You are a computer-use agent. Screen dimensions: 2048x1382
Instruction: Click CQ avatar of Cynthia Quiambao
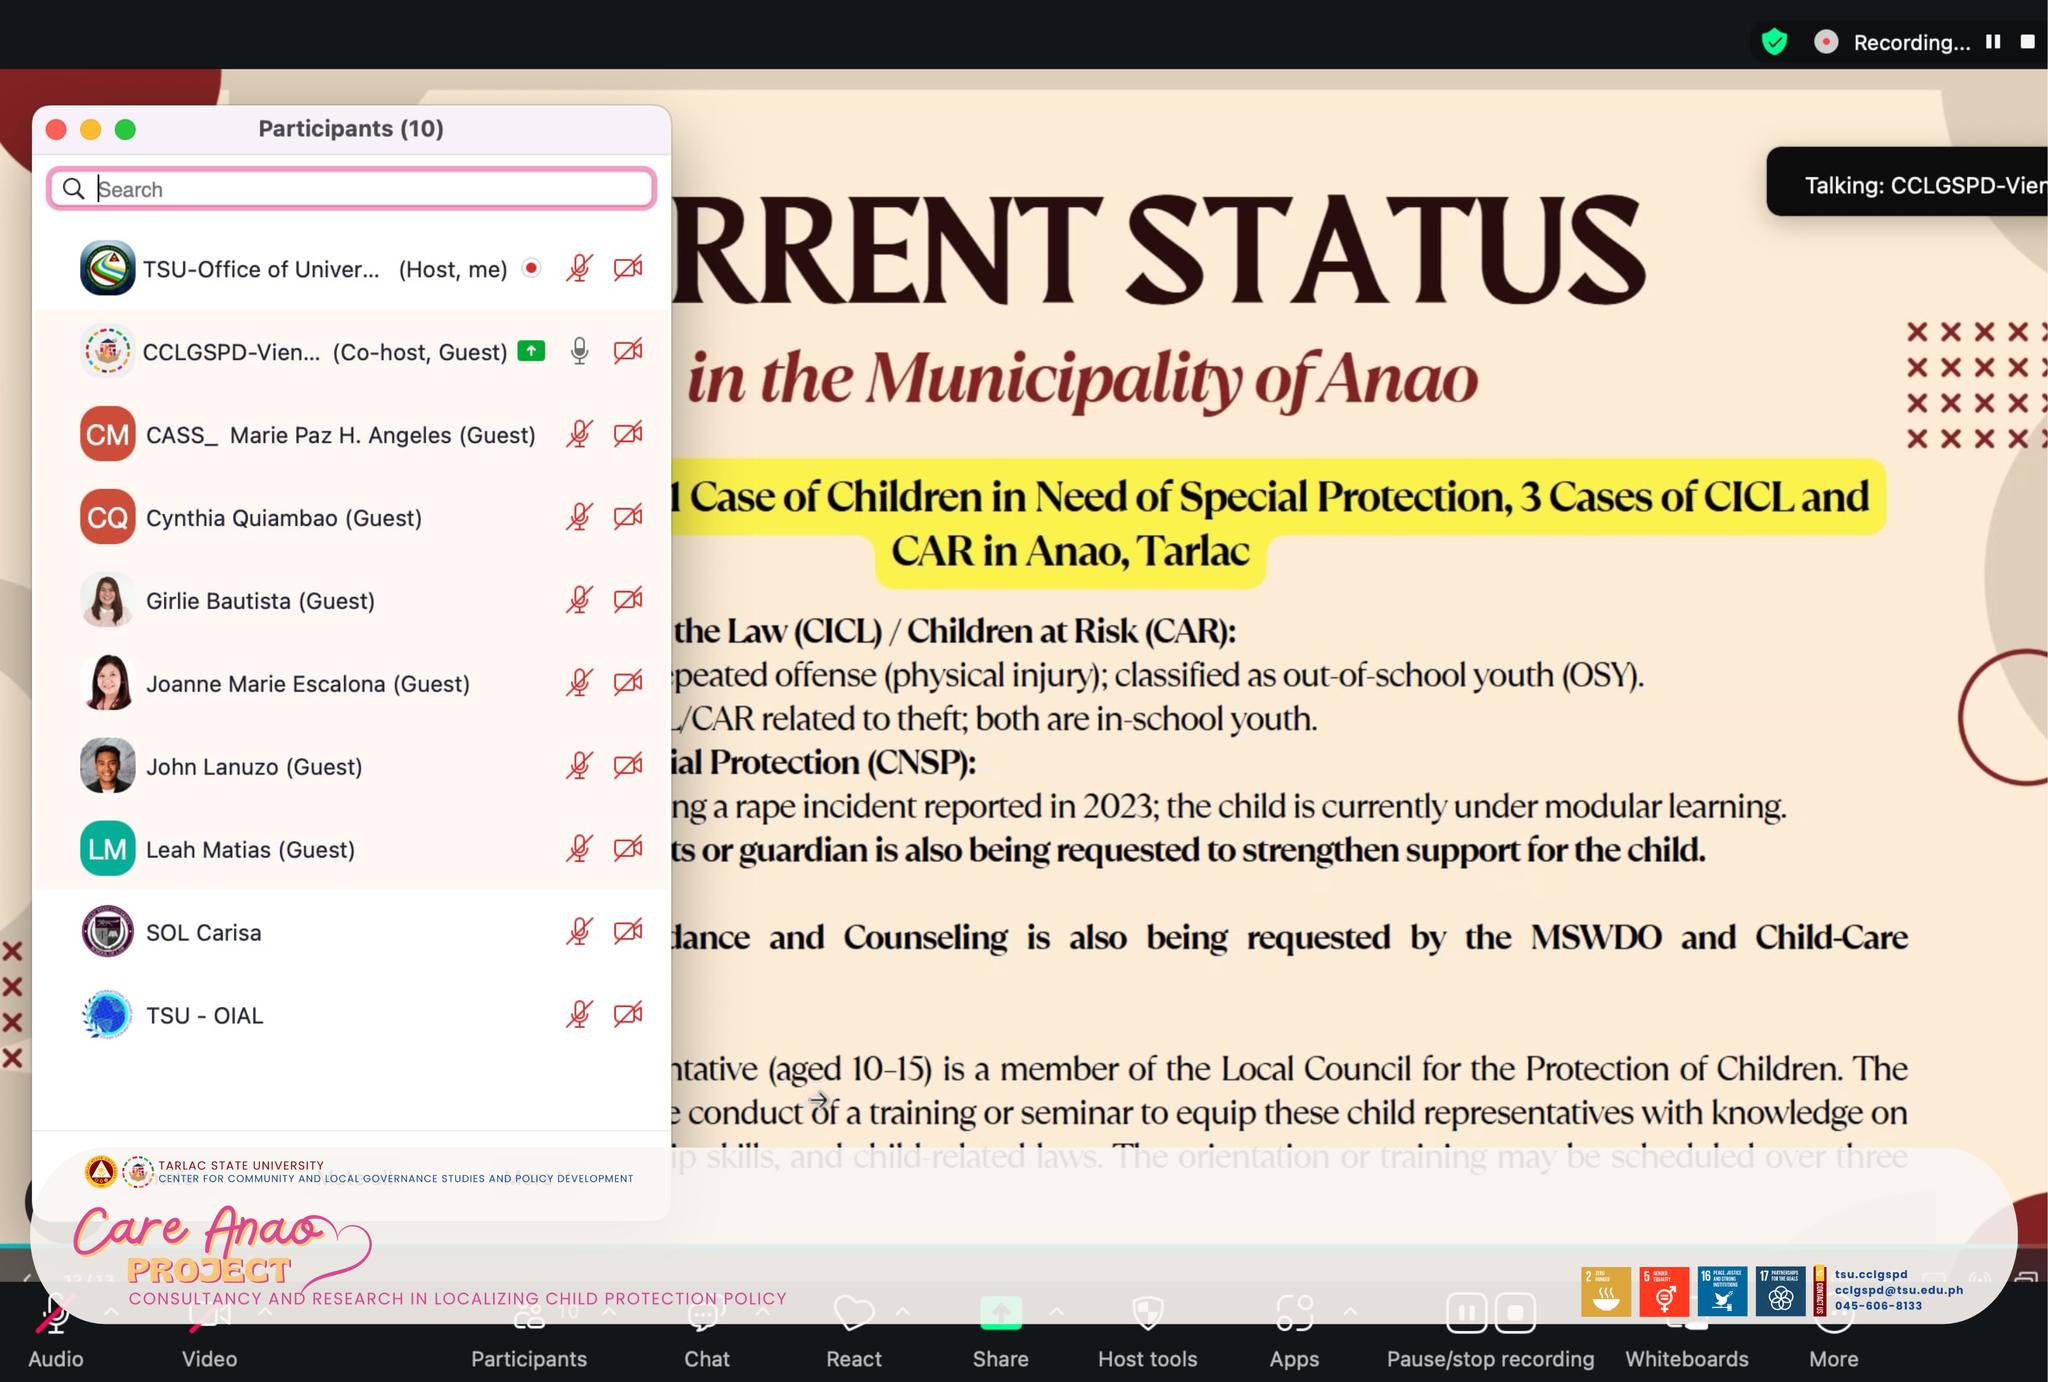tap(107, 517)
